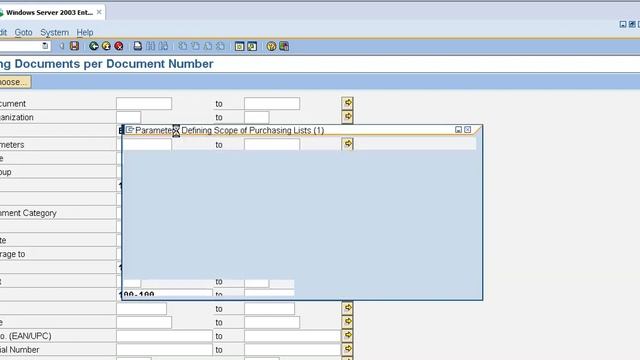640x360 pixels.
Task: Open the Goto menu
Action: [x=23, y=32]
